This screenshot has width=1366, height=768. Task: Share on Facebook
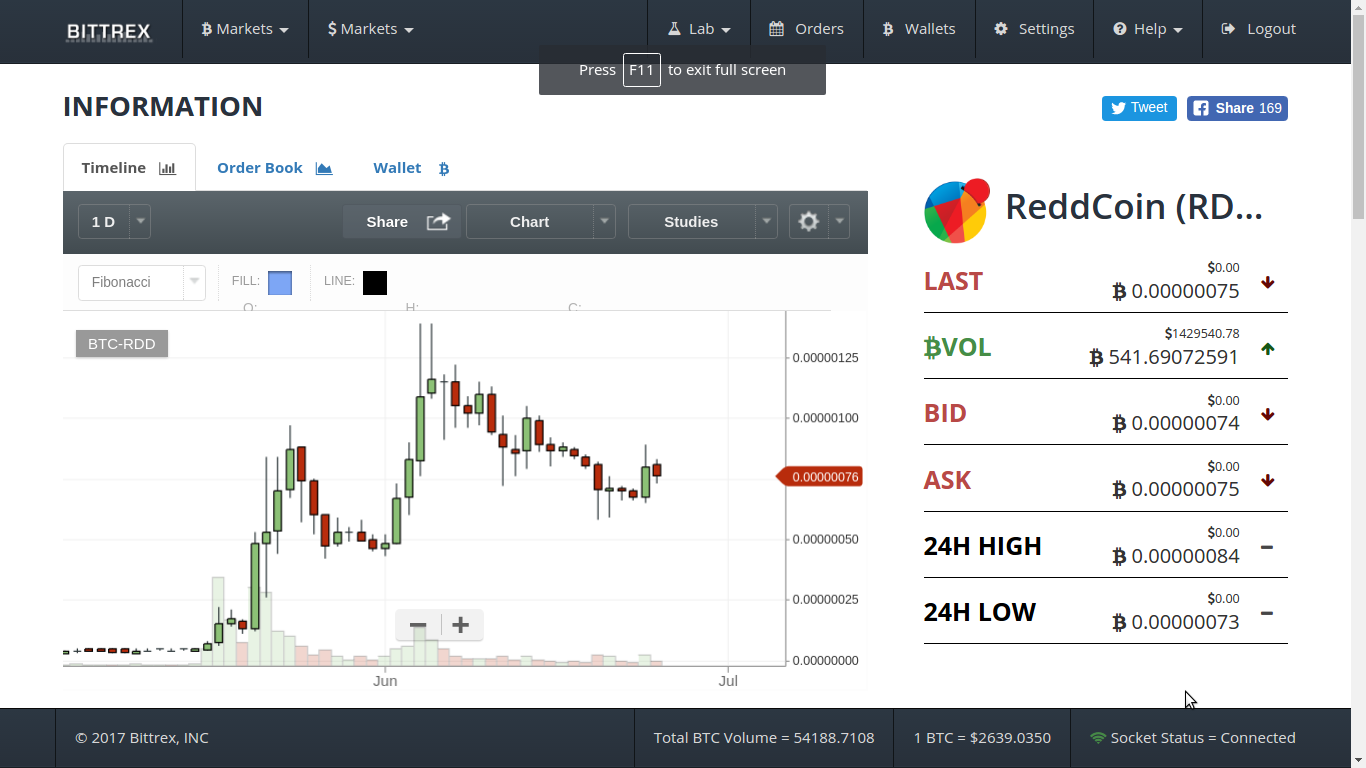(x=1237, y=108)
